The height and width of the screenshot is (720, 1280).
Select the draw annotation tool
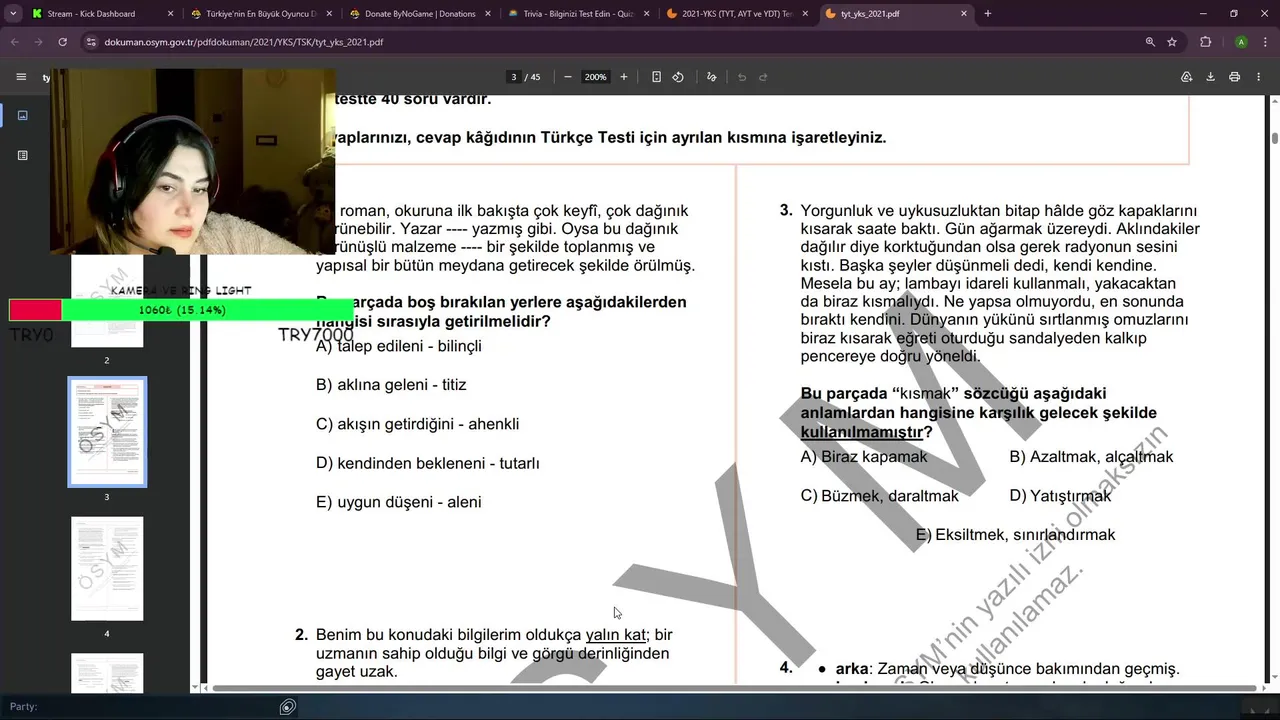712,77
